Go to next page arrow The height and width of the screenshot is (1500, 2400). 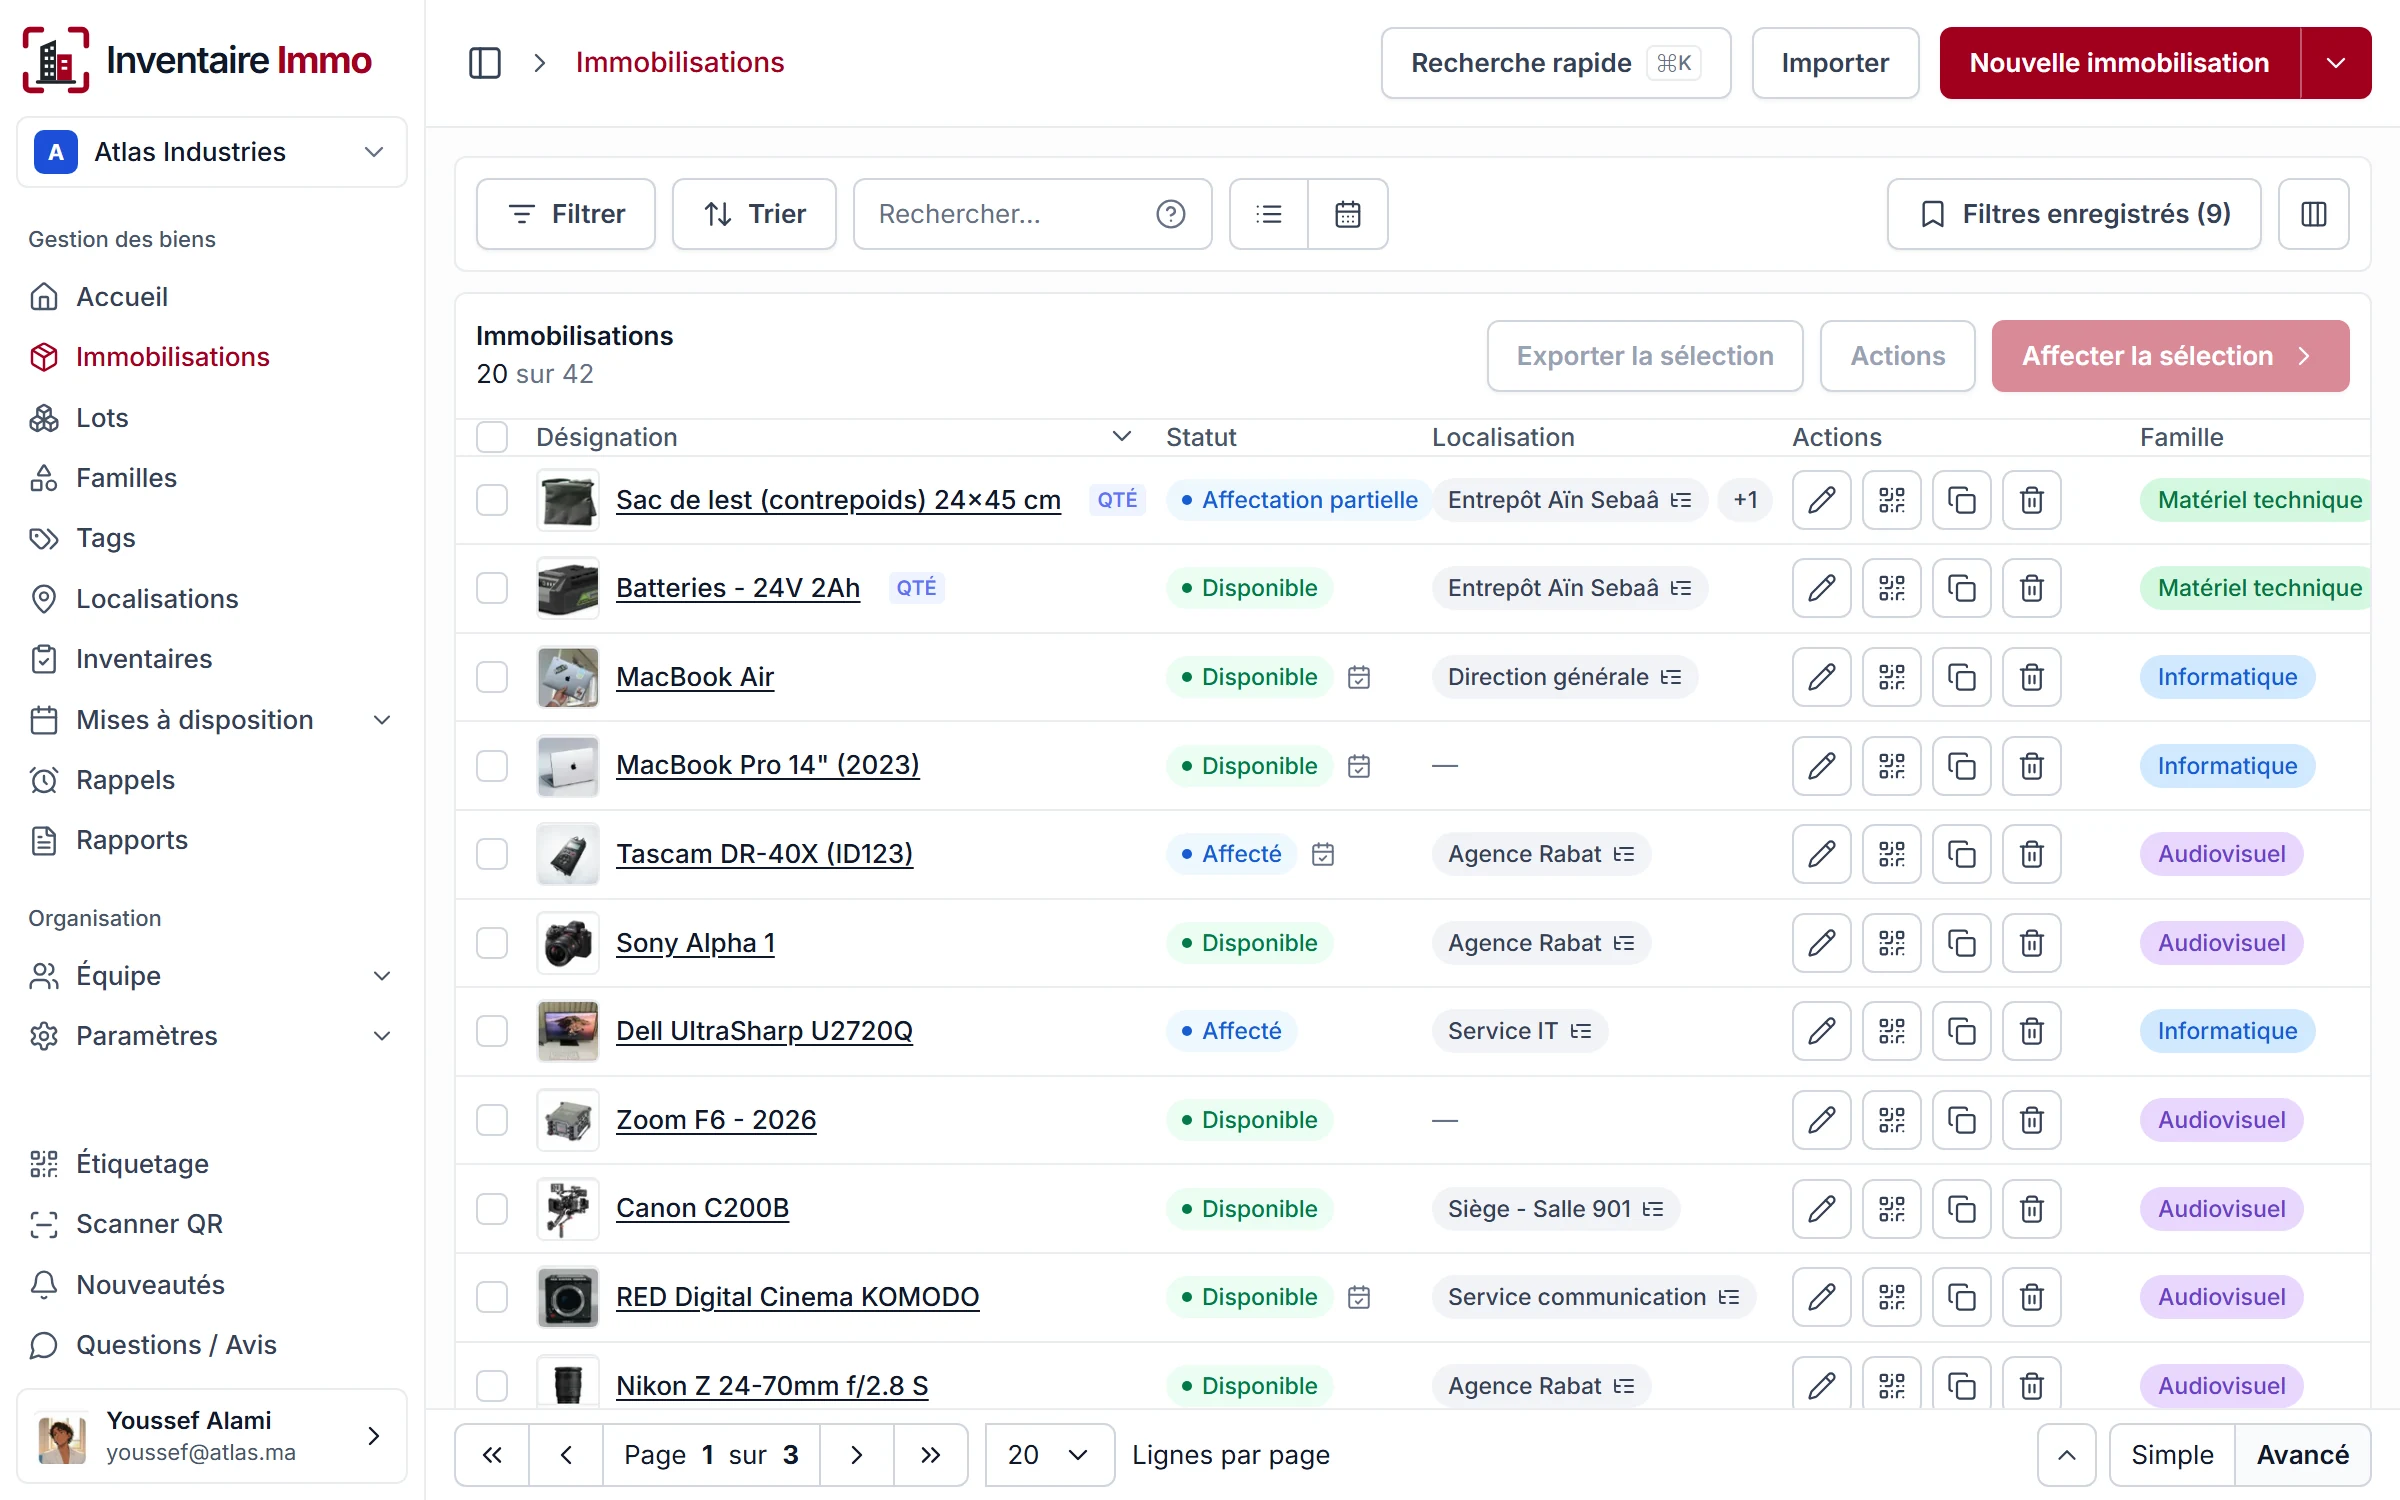(856, 1455)
